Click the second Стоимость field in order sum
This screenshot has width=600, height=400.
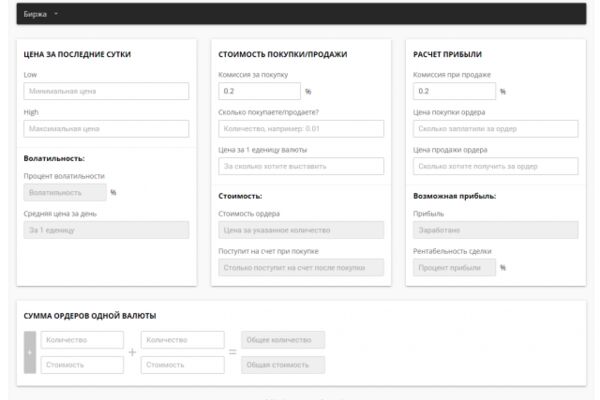pyautogui.click(x=183, y=365)
